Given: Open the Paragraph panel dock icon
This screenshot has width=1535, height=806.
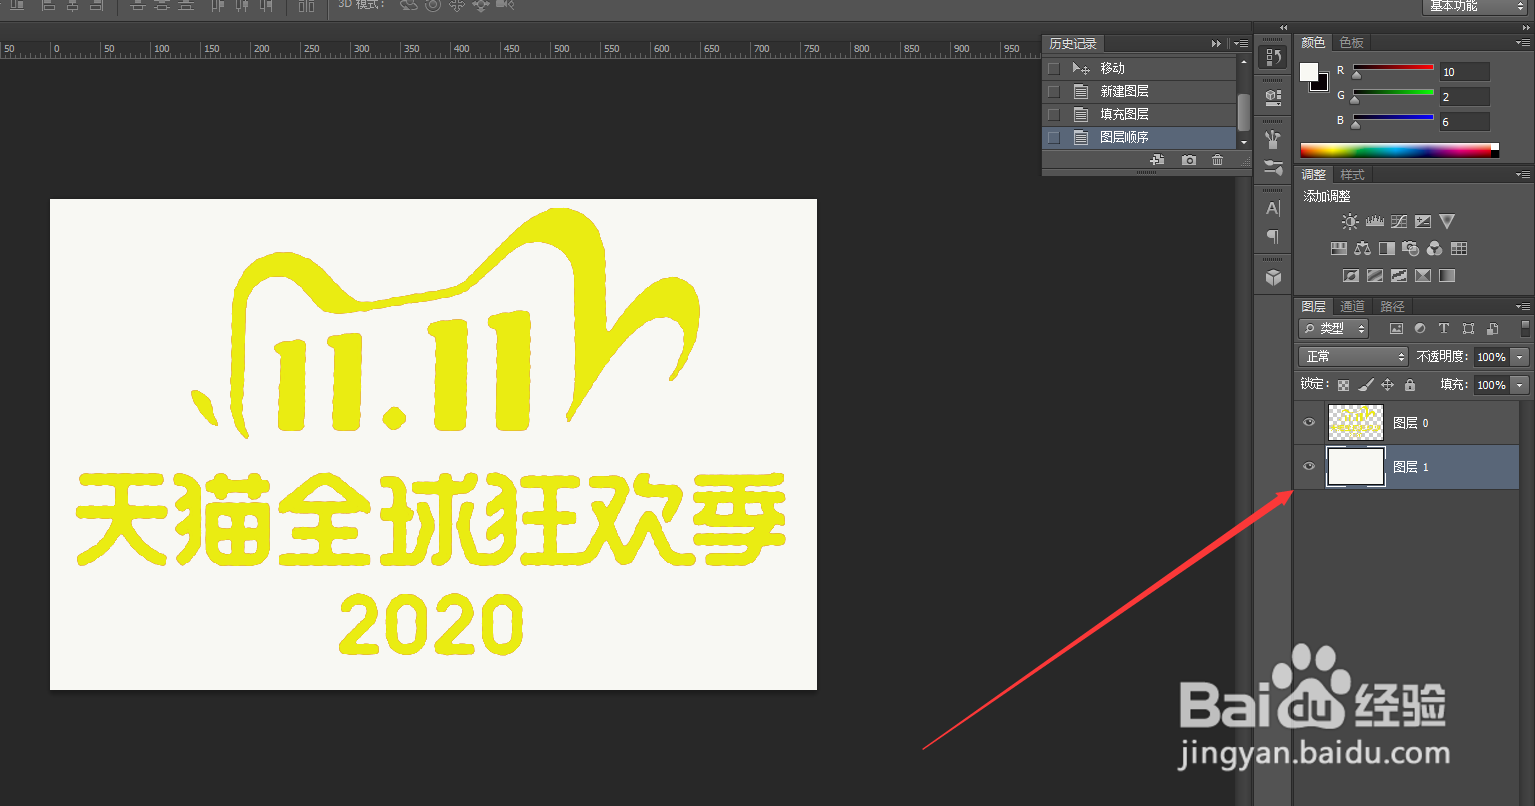Looking at the screenshot, I should click(x=1273, y=237).
